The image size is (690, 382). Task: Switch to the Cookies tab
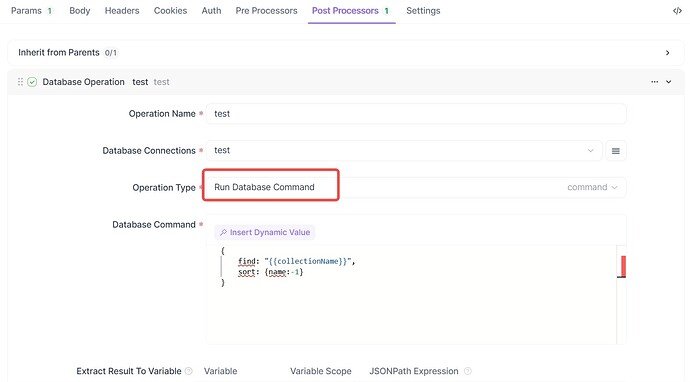pos(170,11)
